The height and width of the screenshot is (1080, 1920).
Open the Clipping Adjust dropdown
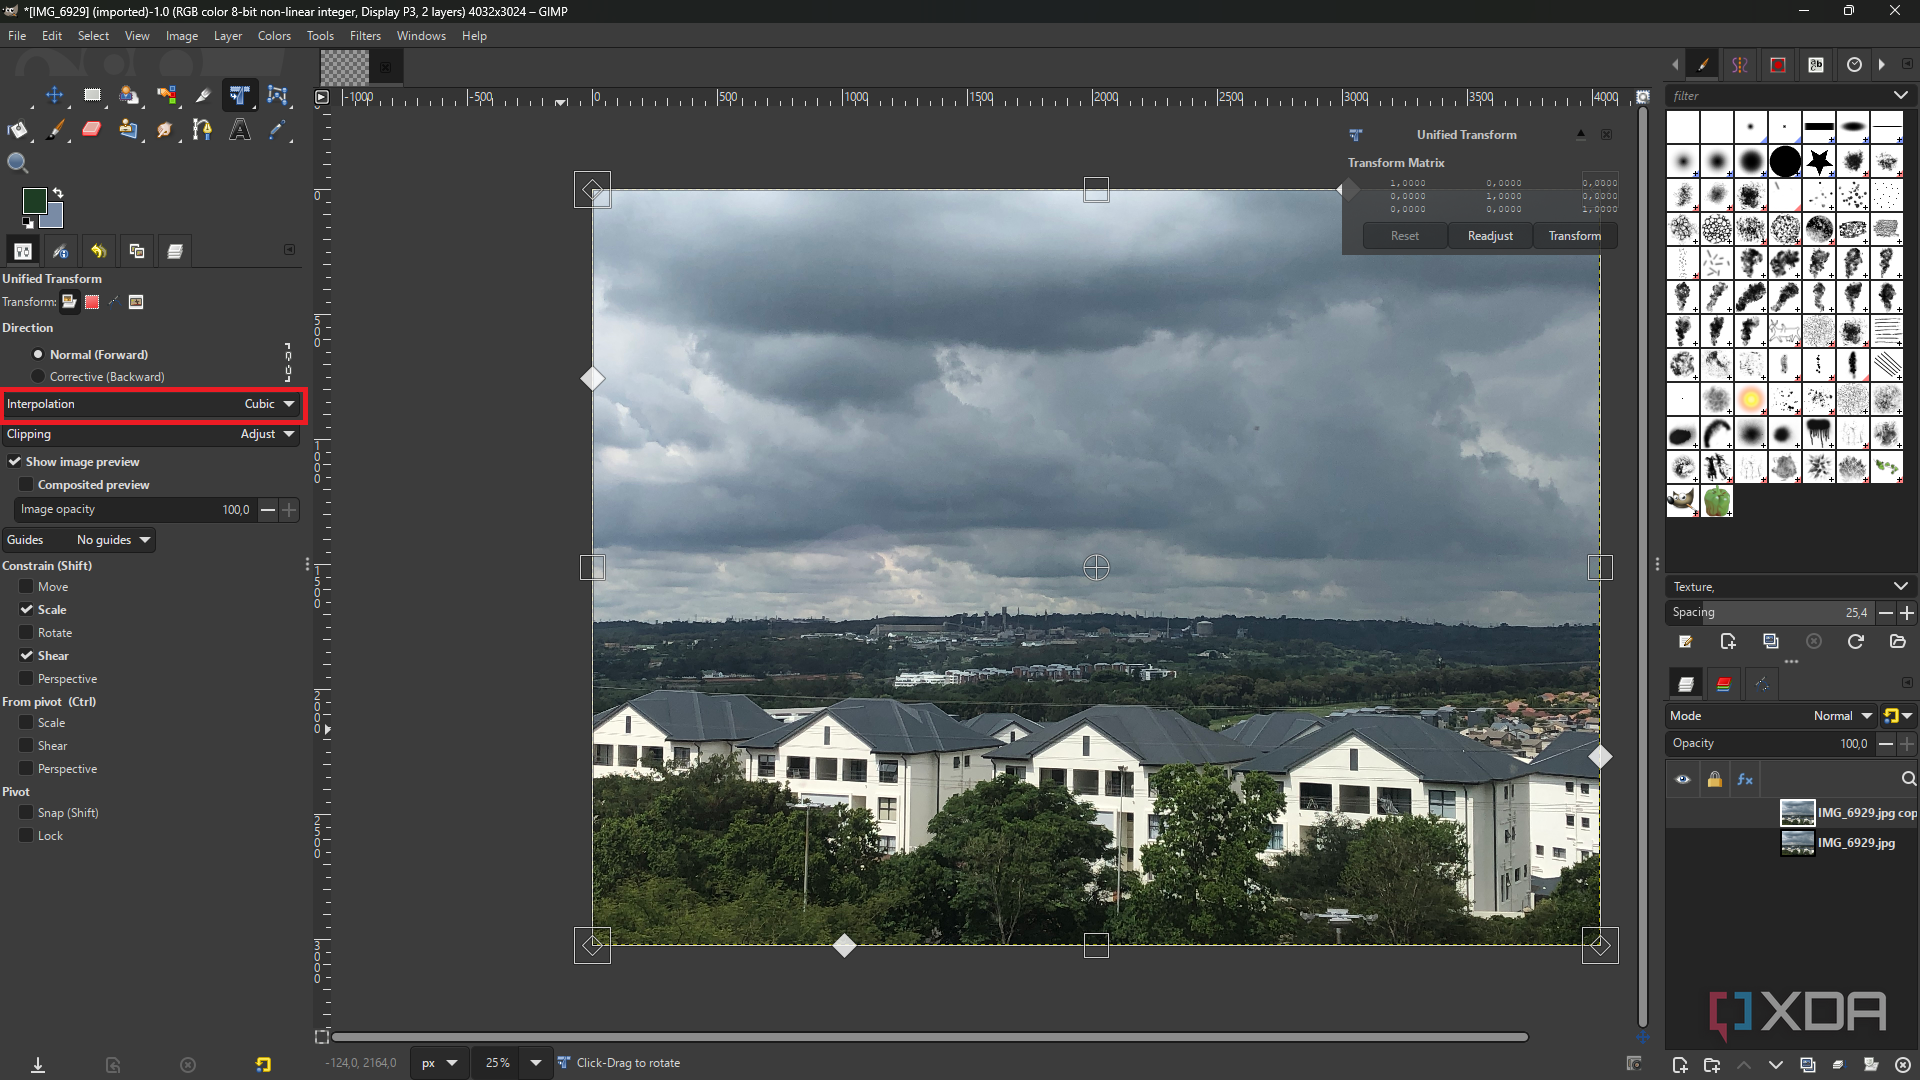pyautogui.click(x=268, y=434)
